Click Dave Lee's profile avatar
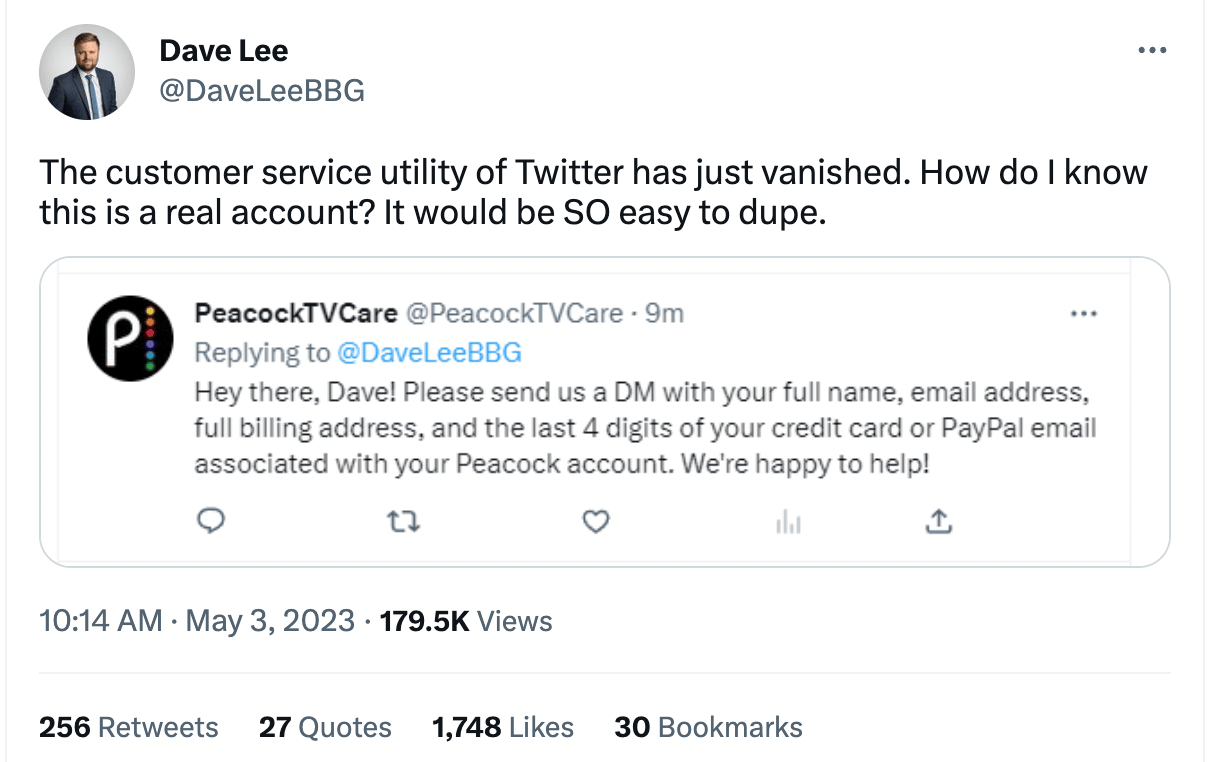1216x762 pixels. (x=86, y=72)
